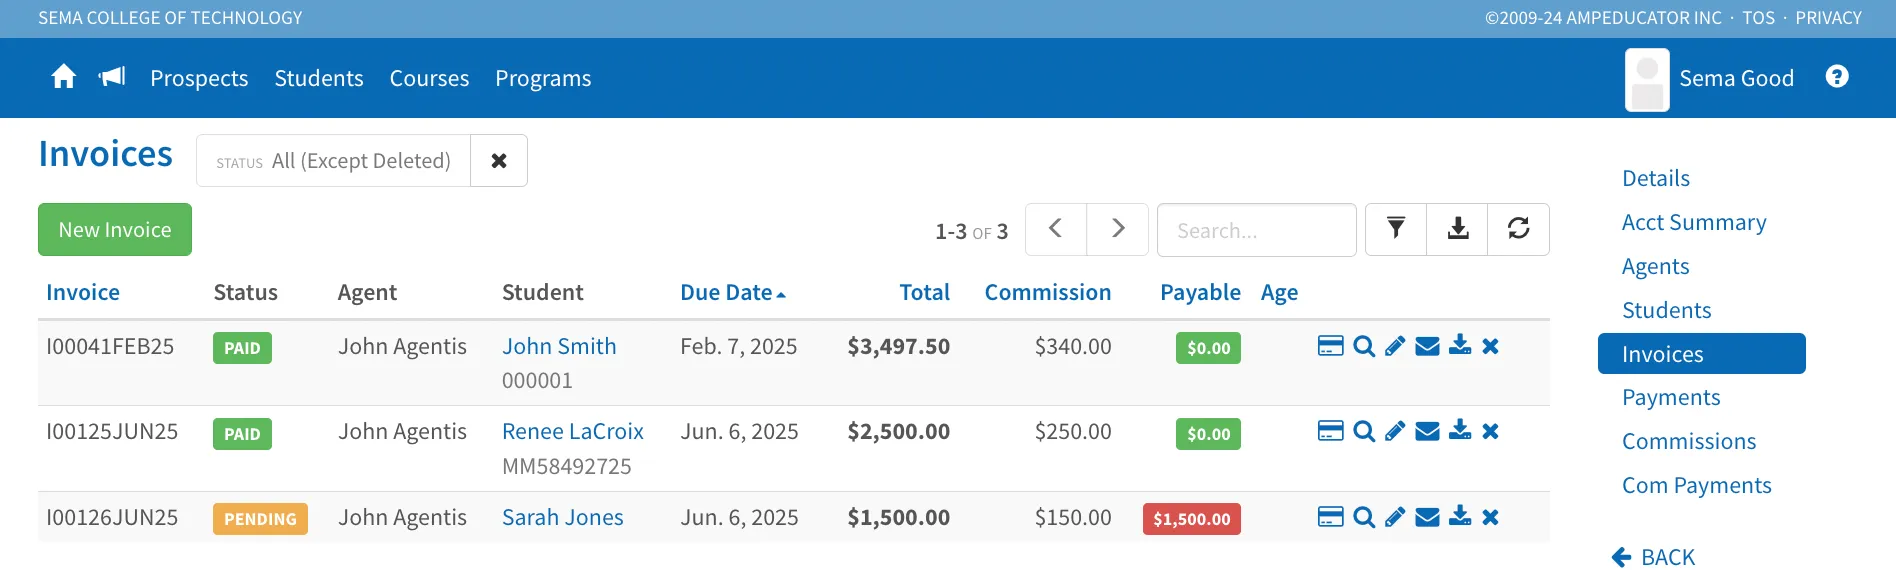Open Students in the side menu
The height and width of the screenshot is (570, 1896).
[1667, 310]
